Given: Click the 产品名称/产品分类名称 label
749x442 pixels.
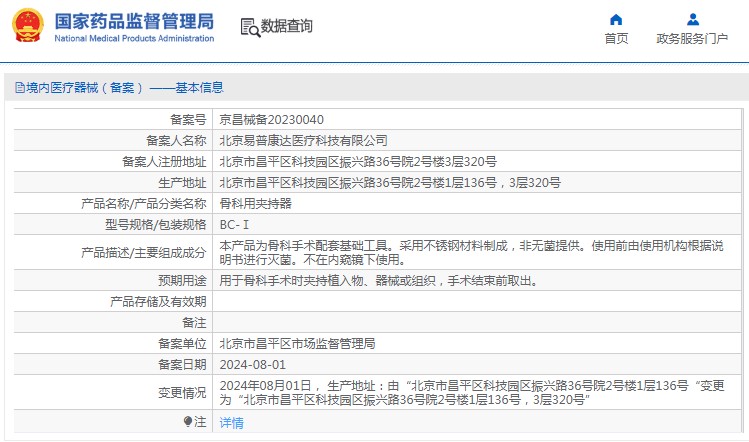Looking at the screenshot, I should pos(144,204).
